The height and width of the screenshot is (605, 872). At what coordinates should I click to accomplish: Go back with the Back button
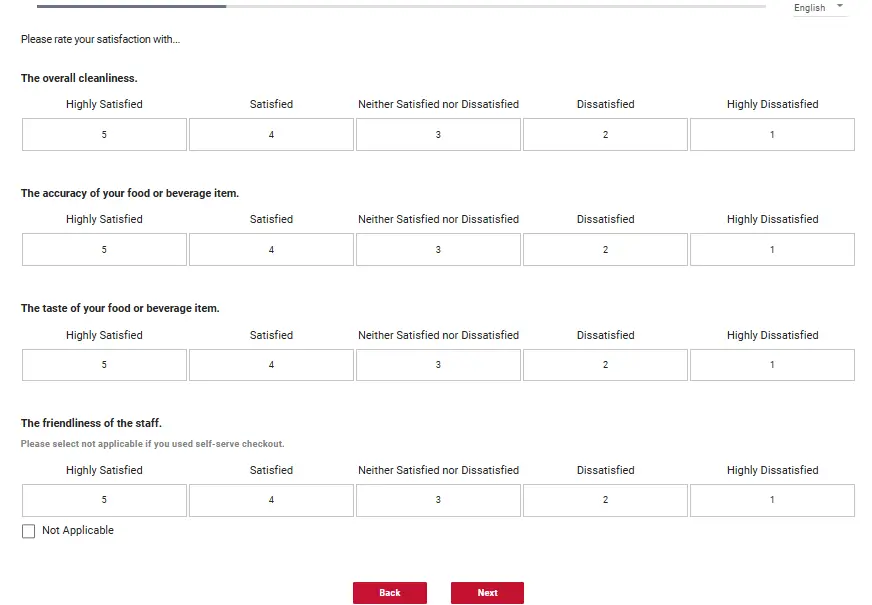pyautogui.click(x=389, y=593)
